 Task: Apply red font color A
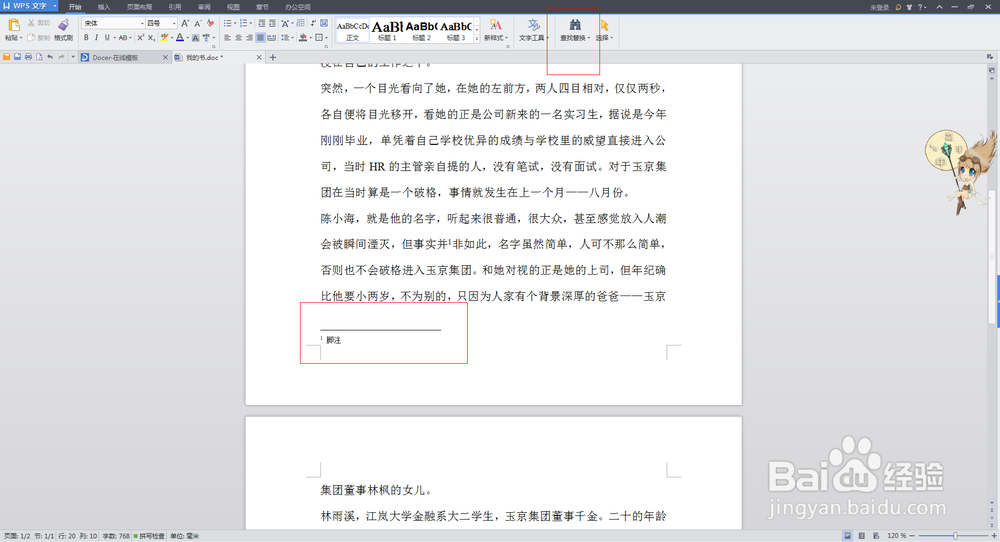[x=180, y=38]
